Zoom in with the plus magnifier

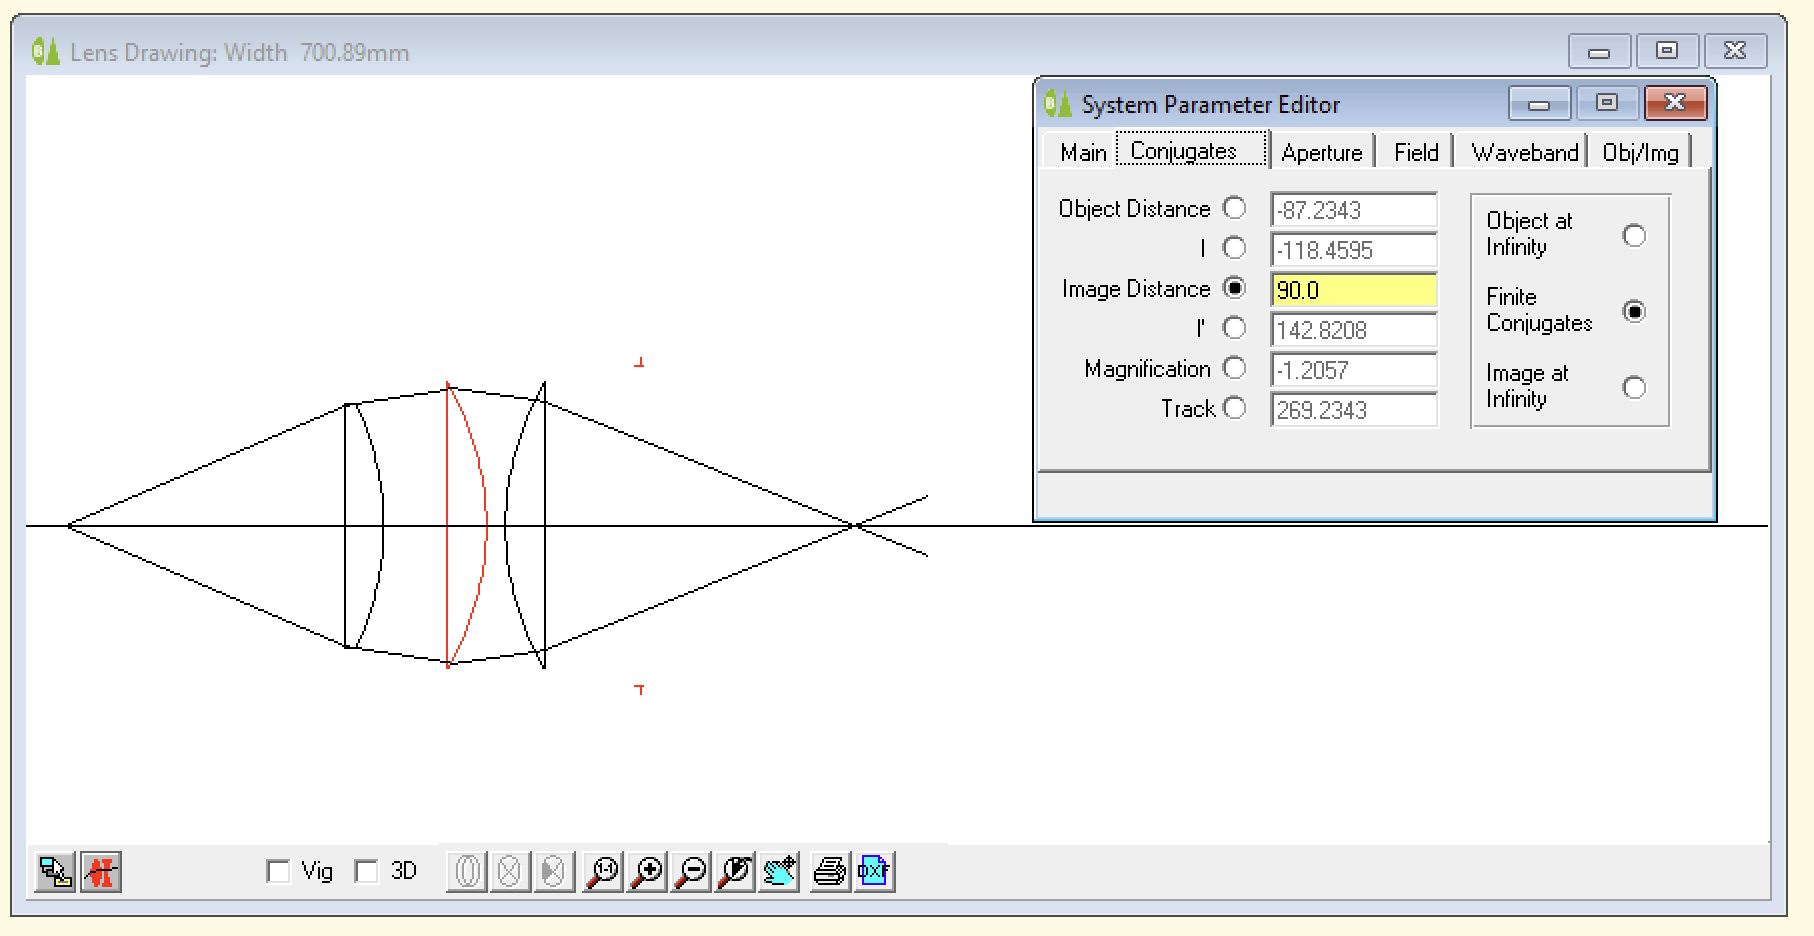click(x=648, y=872)
